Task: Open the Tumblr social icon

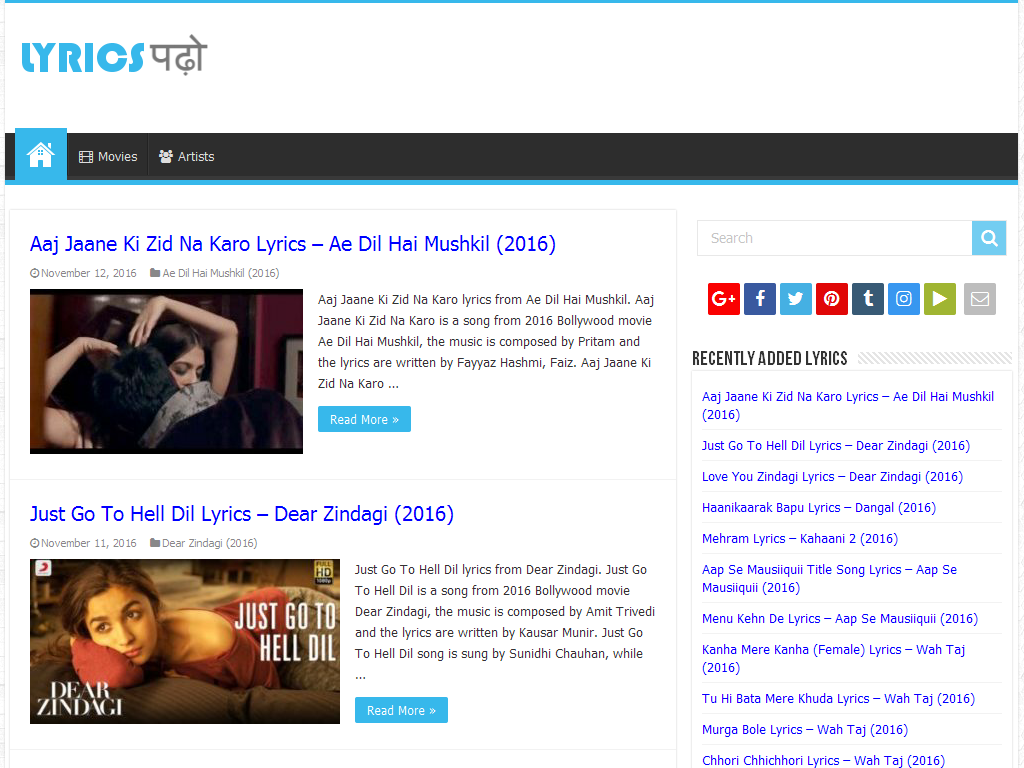Action: pos(868,299)
